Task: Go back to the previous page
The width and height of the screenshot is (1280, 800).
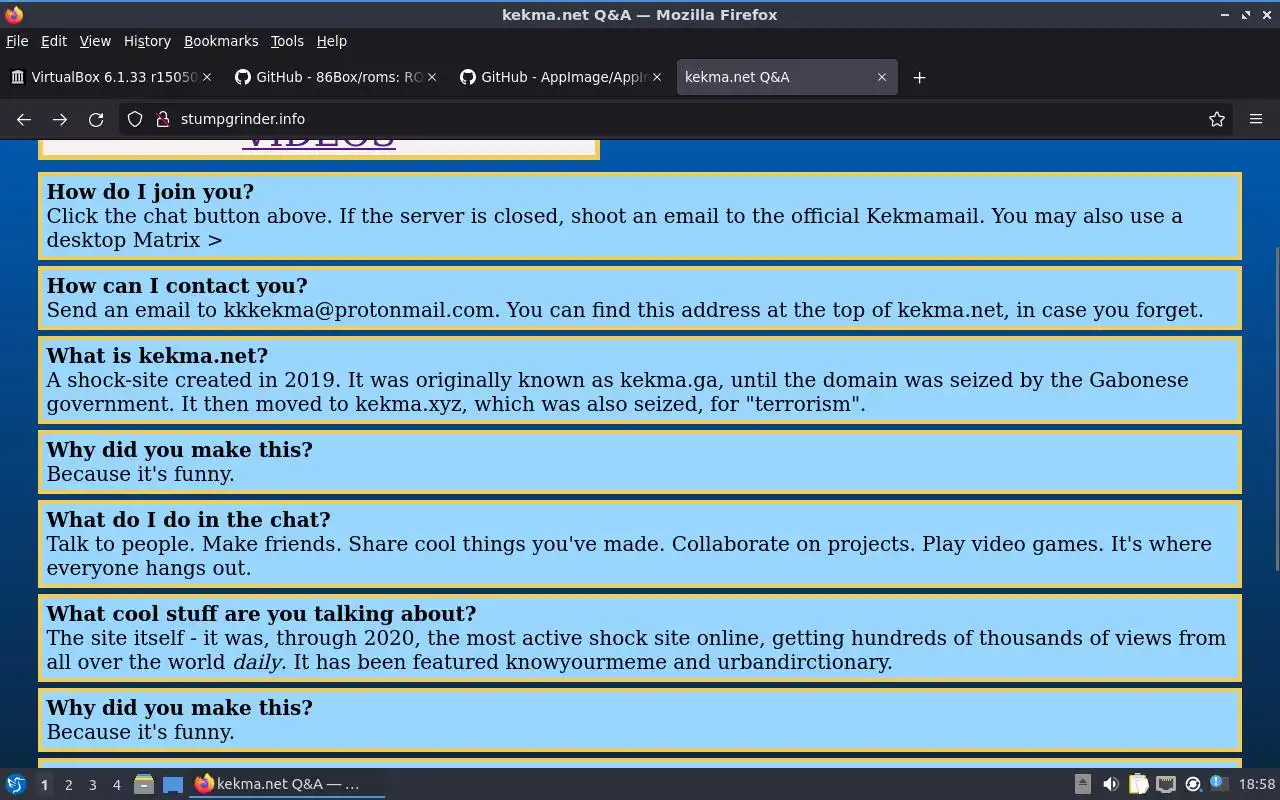Action: point(24,119)
